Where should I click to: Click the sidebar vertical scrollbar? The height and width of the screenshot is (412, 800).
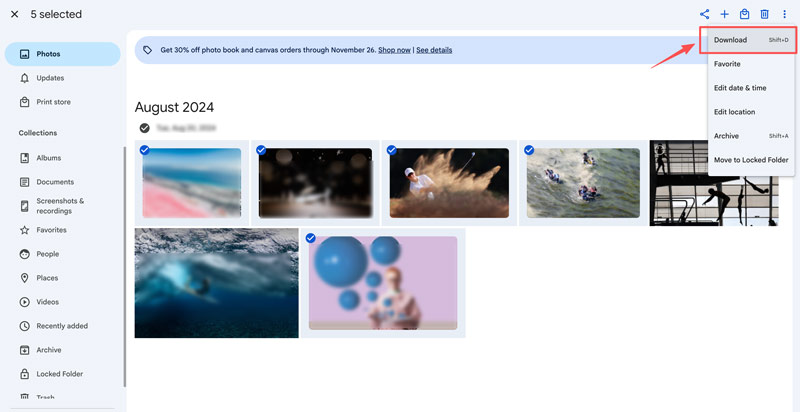click(x=124, y=267)
